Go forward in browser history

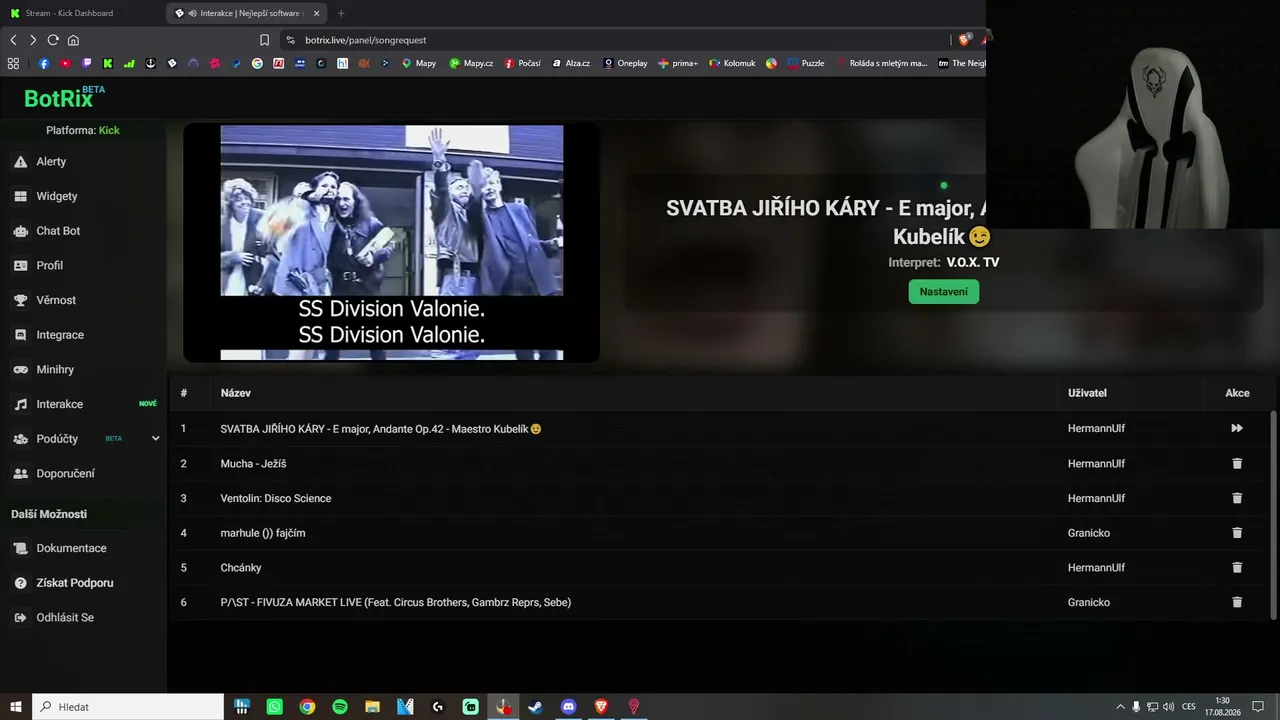point(33,40)
